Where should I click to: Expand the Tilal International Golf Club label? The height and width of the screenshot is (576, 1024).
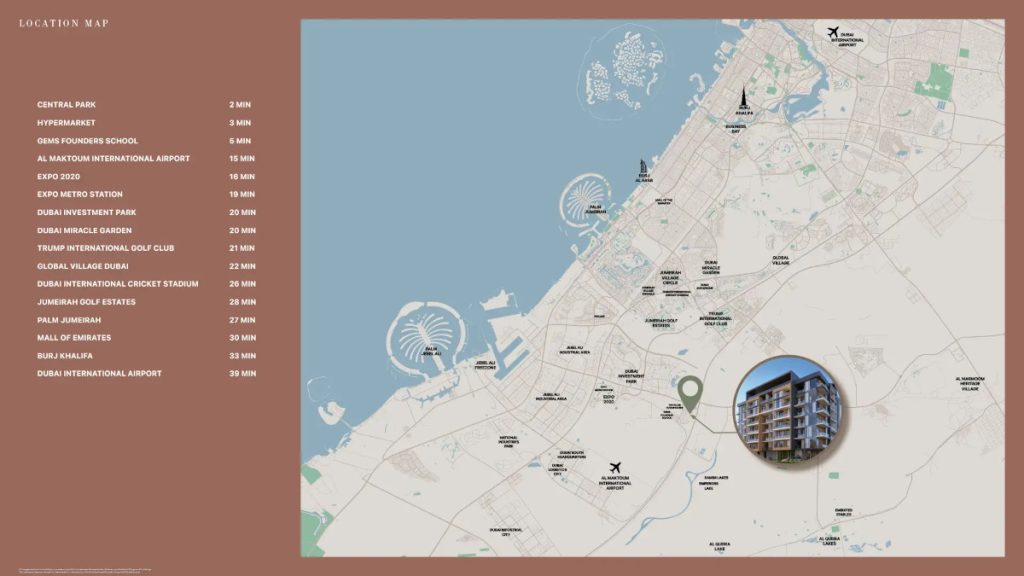tap(716, 320)
